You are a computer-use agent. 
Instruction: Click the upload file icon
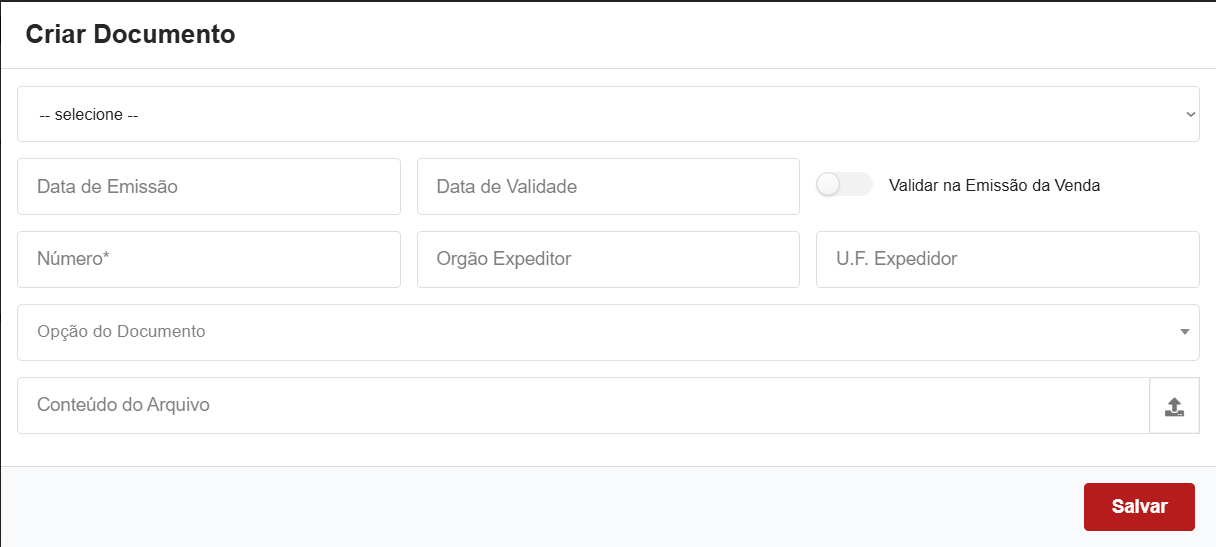1174,406
